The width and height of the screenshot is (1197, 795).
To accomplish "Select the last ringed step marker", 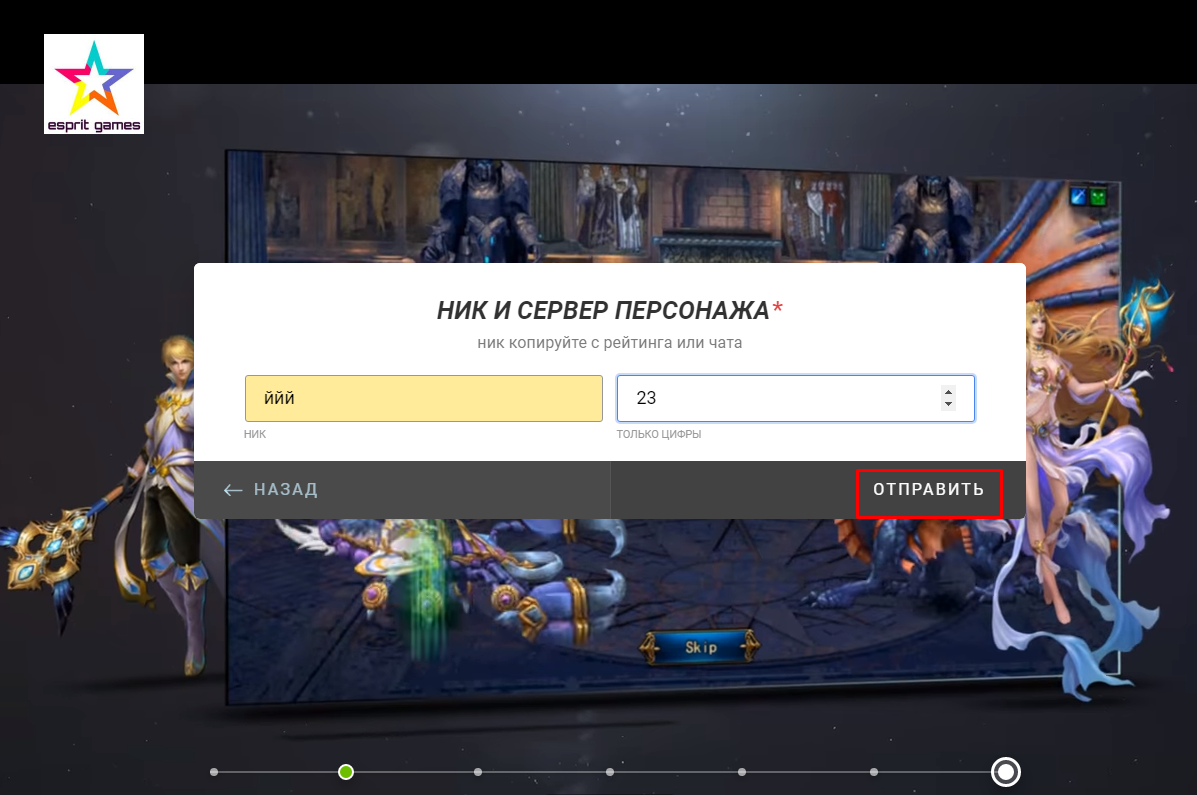I will pyautogui.click(x=1006, y=772).
